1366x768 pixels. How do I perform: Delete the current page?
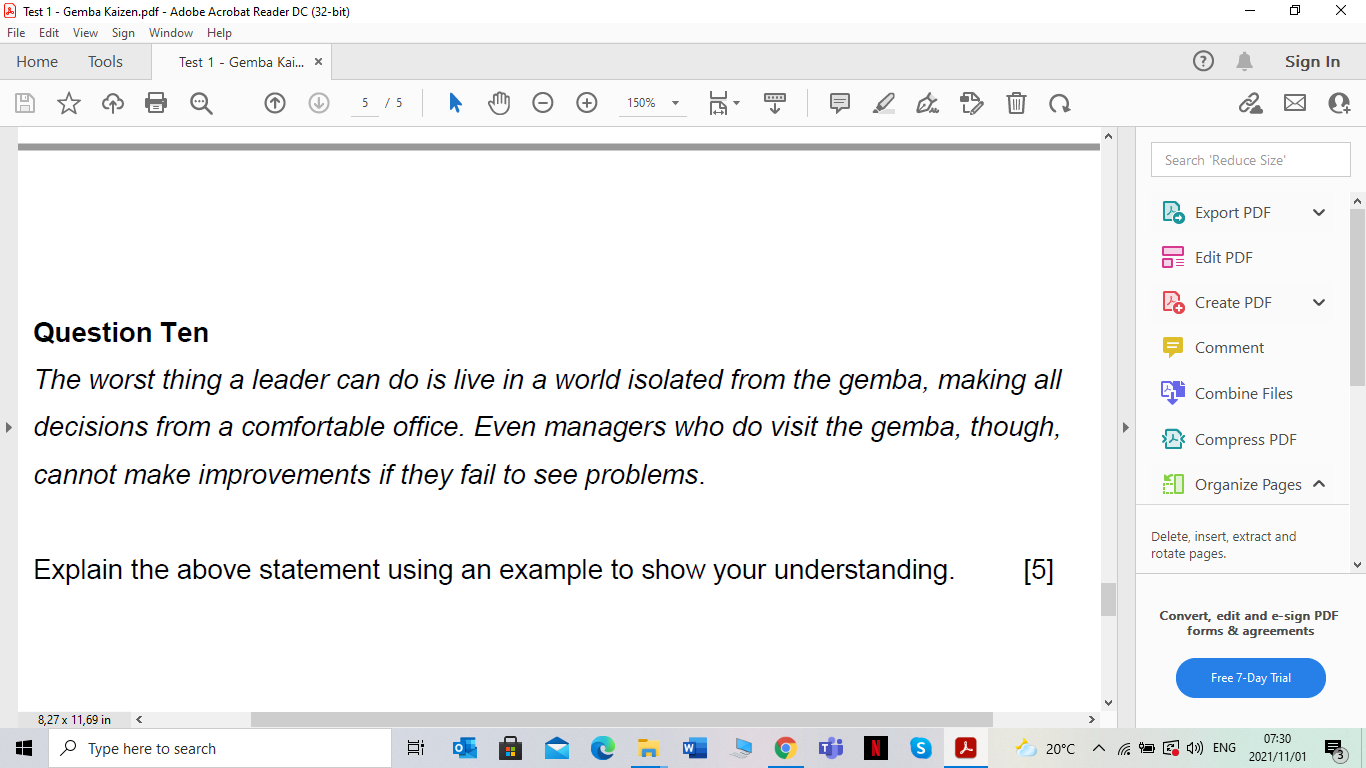(1016, 103)
